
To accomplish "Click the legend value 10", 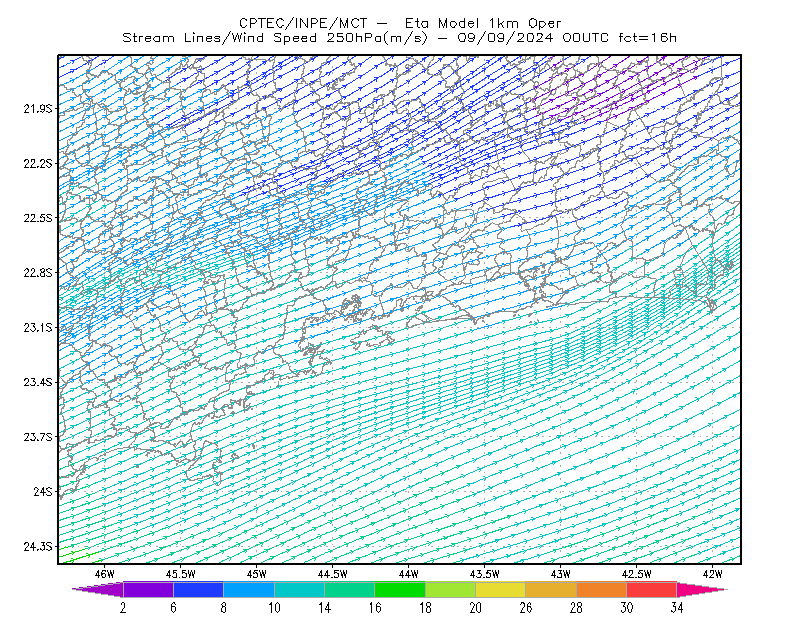I will (x=274, y=608).
